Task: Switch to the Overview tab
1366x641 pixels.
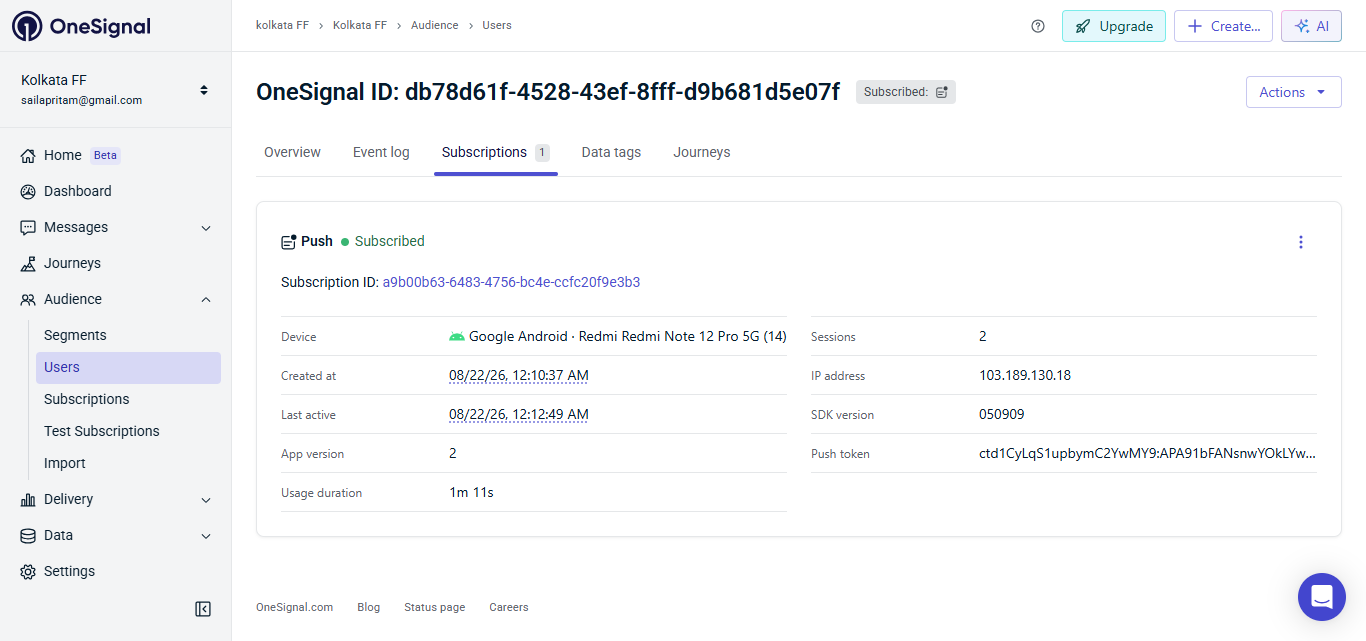Action: tap(292, 152)
